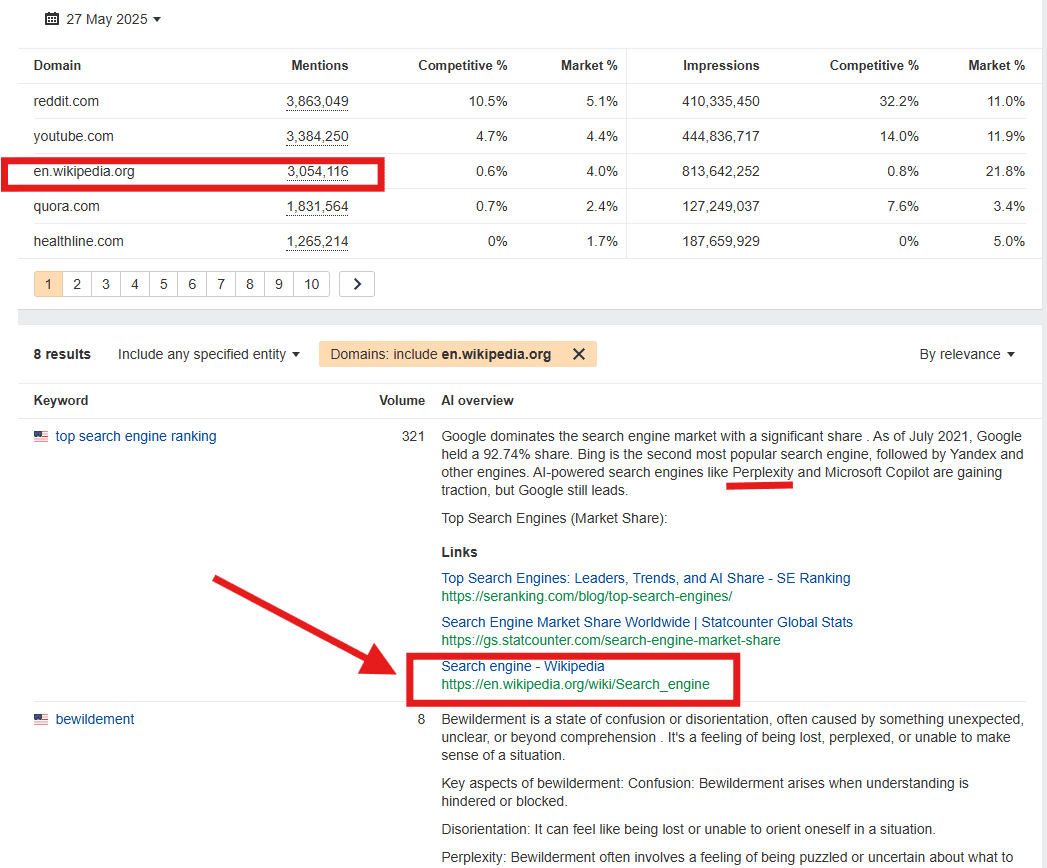Go to page 4
The width and height of the screenshot is (1047, 868).
[x=135, y=284]
